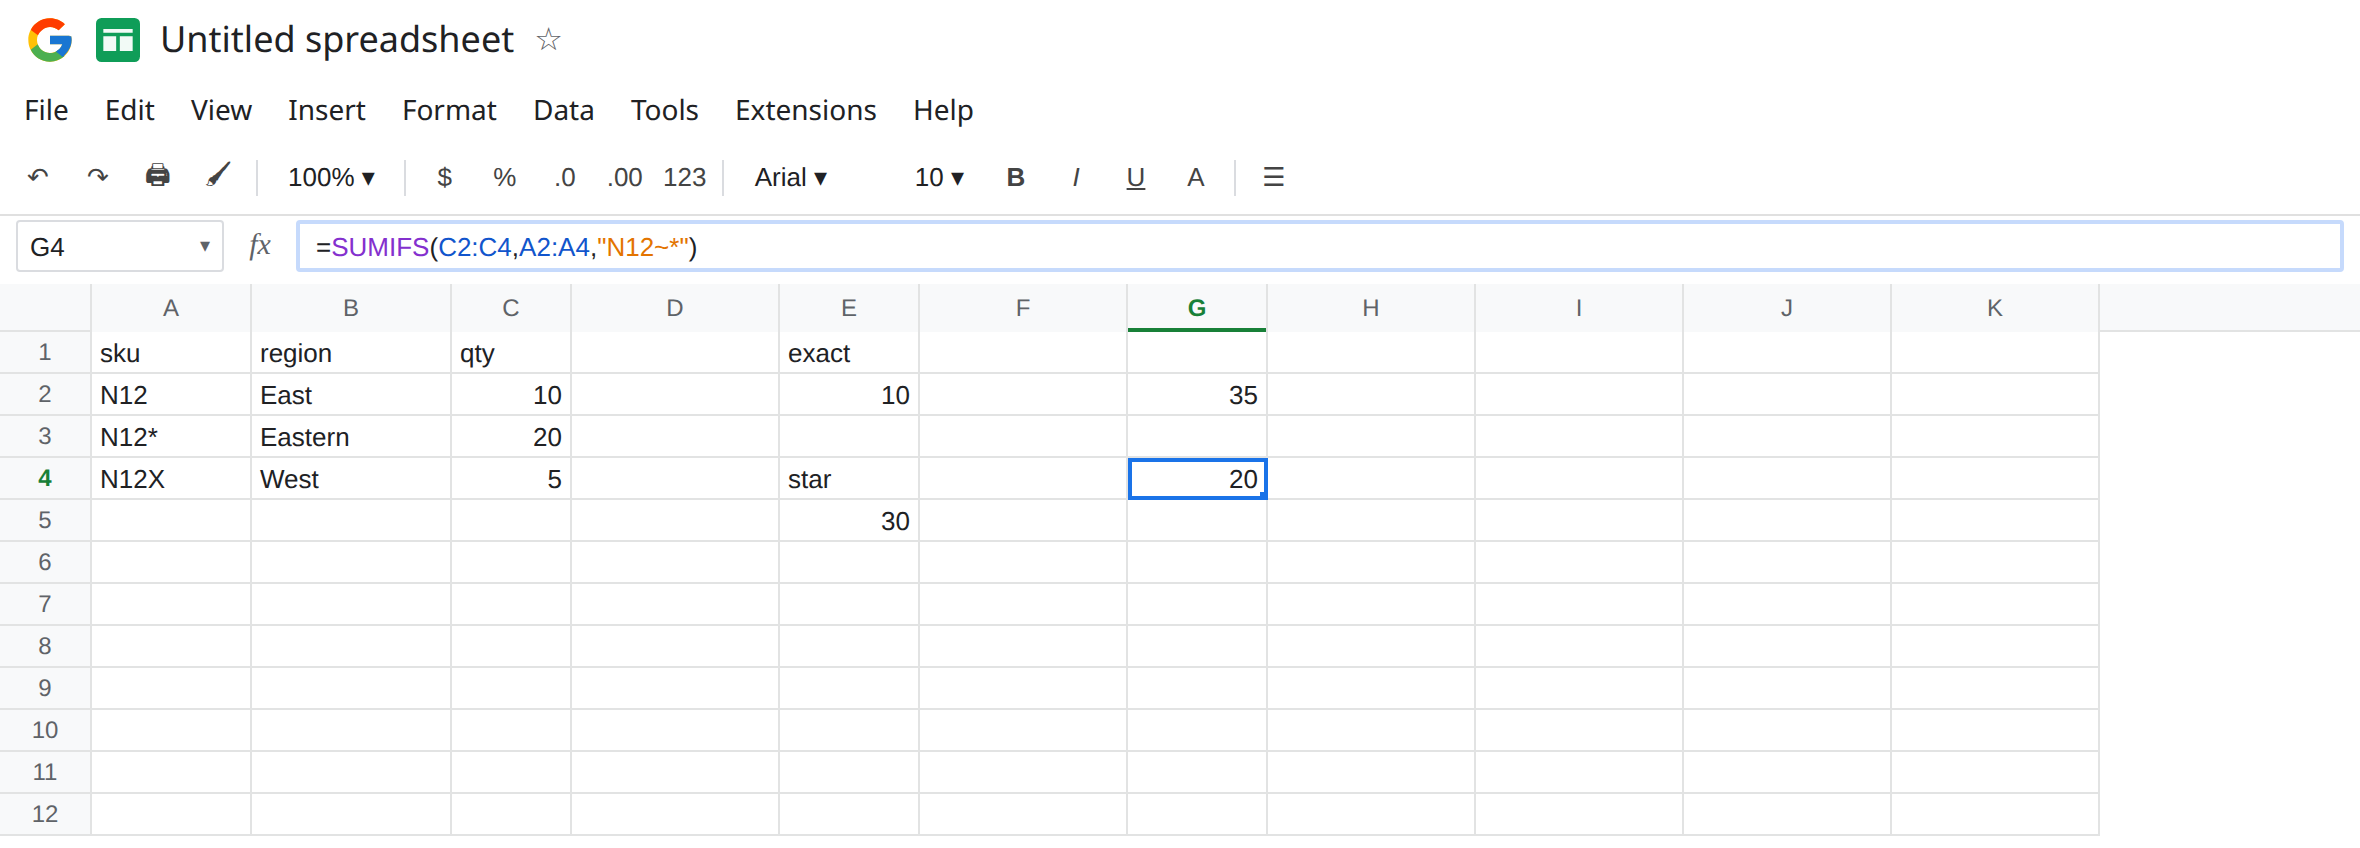2360x848 pixels.
Task: Select the Paint format brush
Action: (218, 176)
